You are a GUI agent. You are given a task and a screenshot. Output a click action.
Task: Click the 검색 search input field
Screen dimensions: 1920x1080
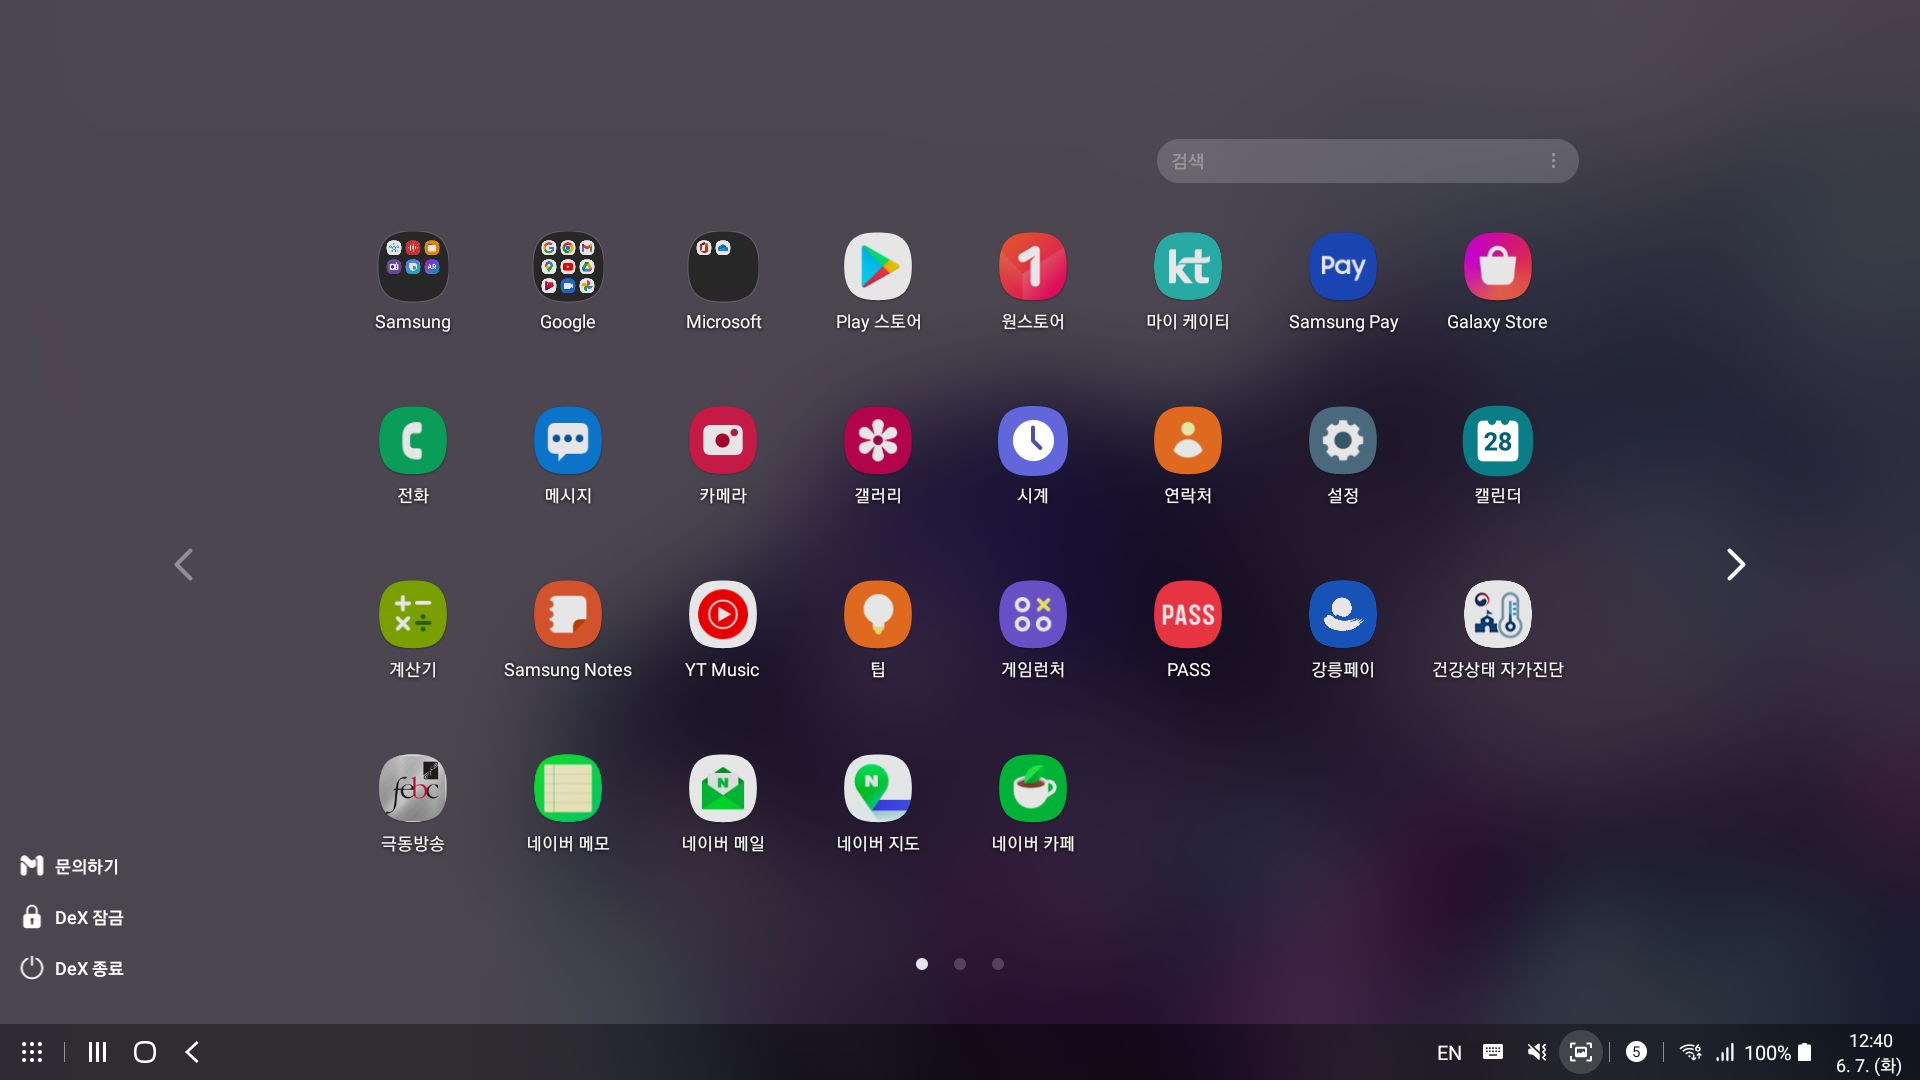[1350, 161]
